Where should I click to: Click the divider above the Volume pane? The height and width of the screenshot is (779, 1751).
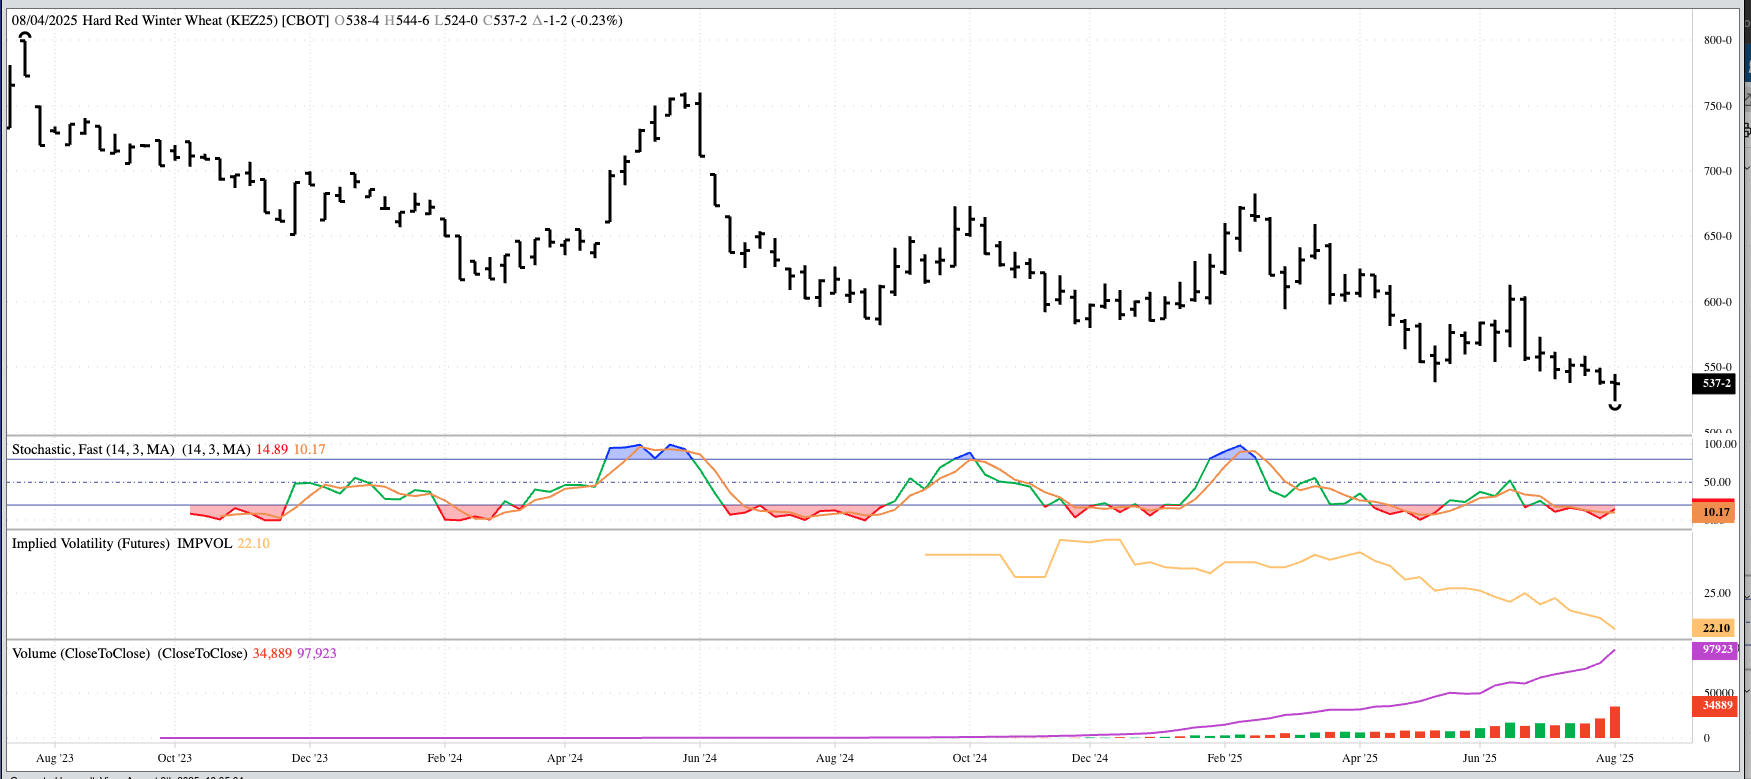click(850, 639)
